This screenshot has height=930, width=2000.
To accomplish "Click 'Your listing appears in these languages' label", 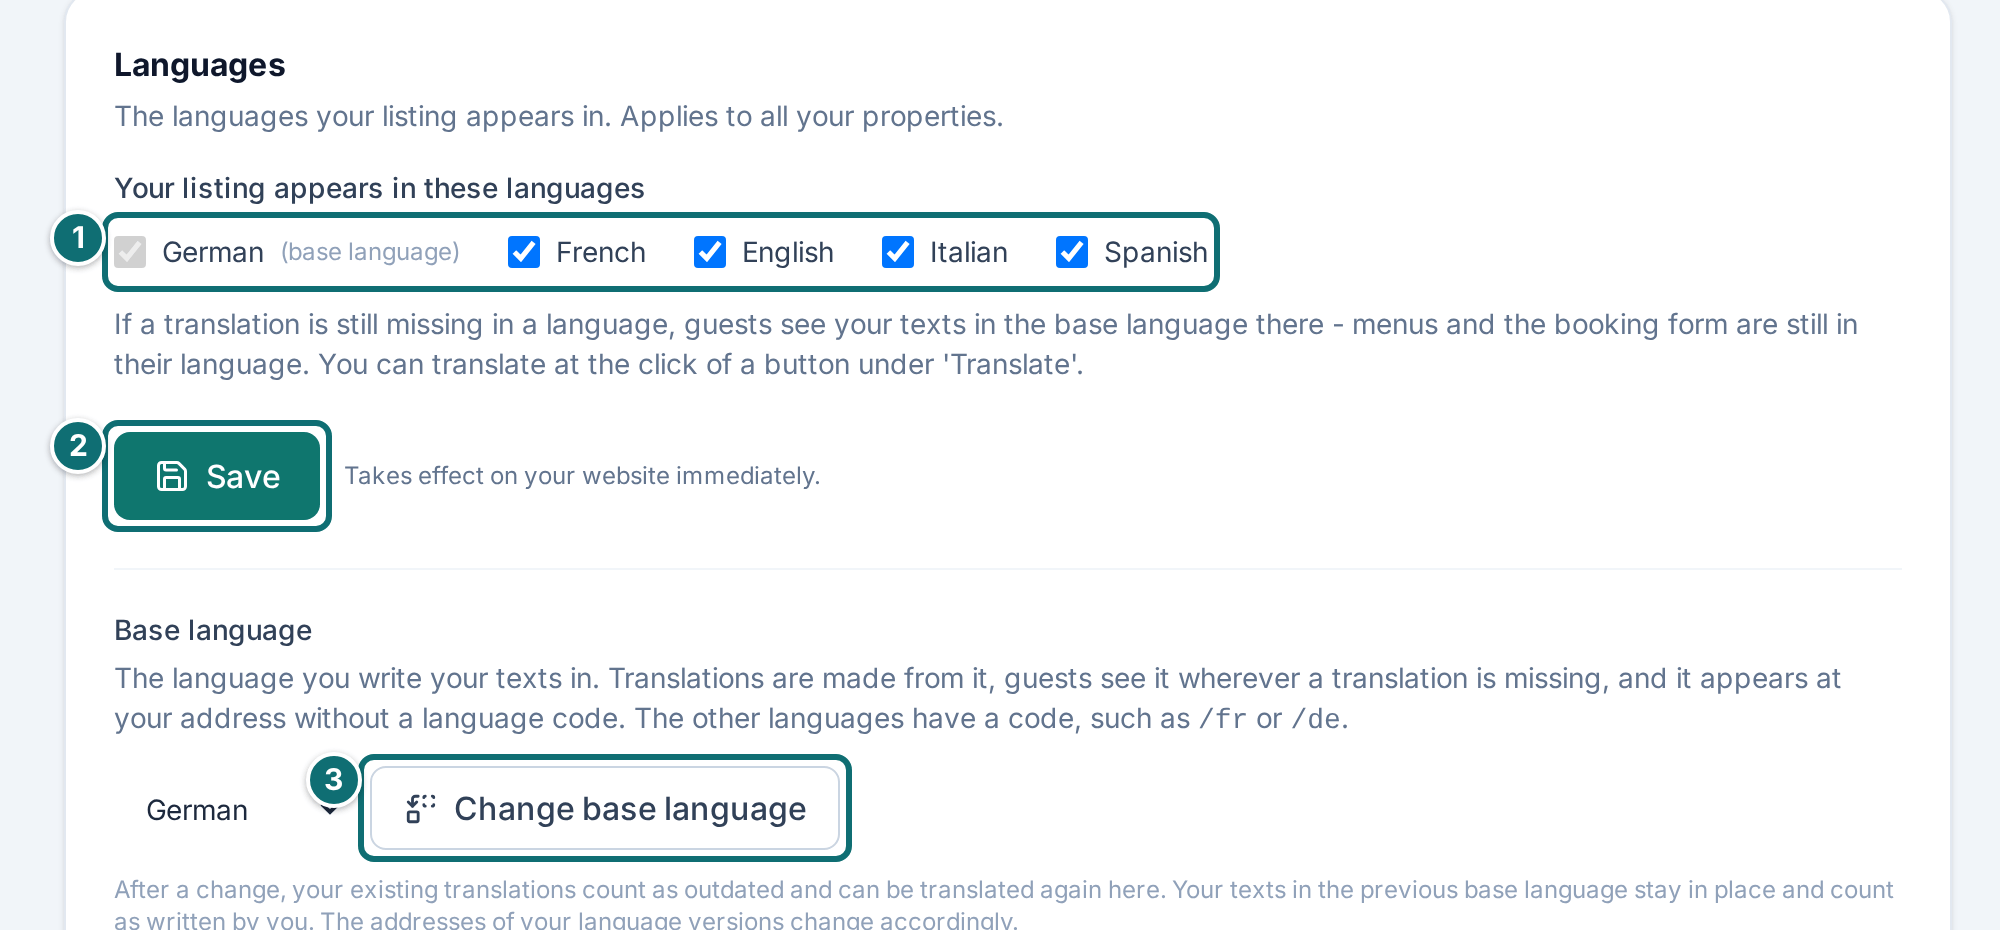I will coord(379,188).
